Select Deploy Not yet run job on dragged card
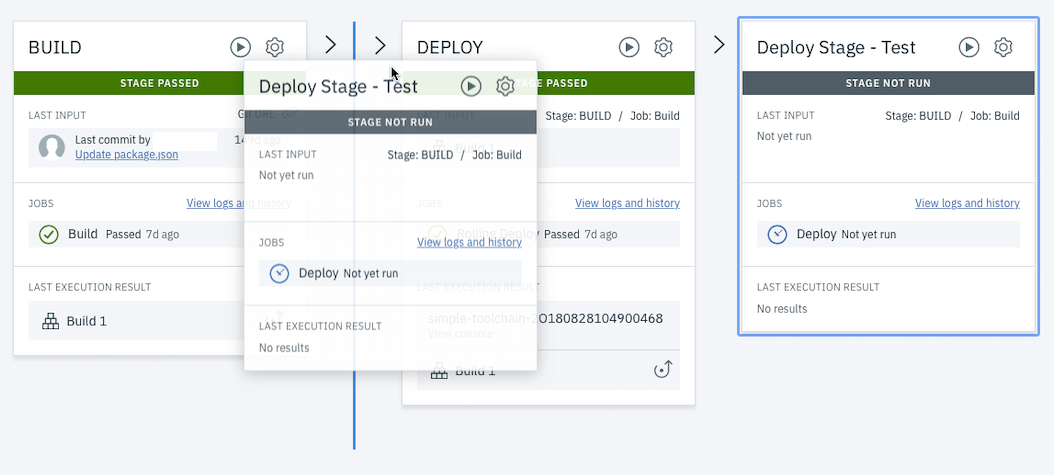Image resolution: width=1054 pixels, height=475 pixels. (390, 273)
